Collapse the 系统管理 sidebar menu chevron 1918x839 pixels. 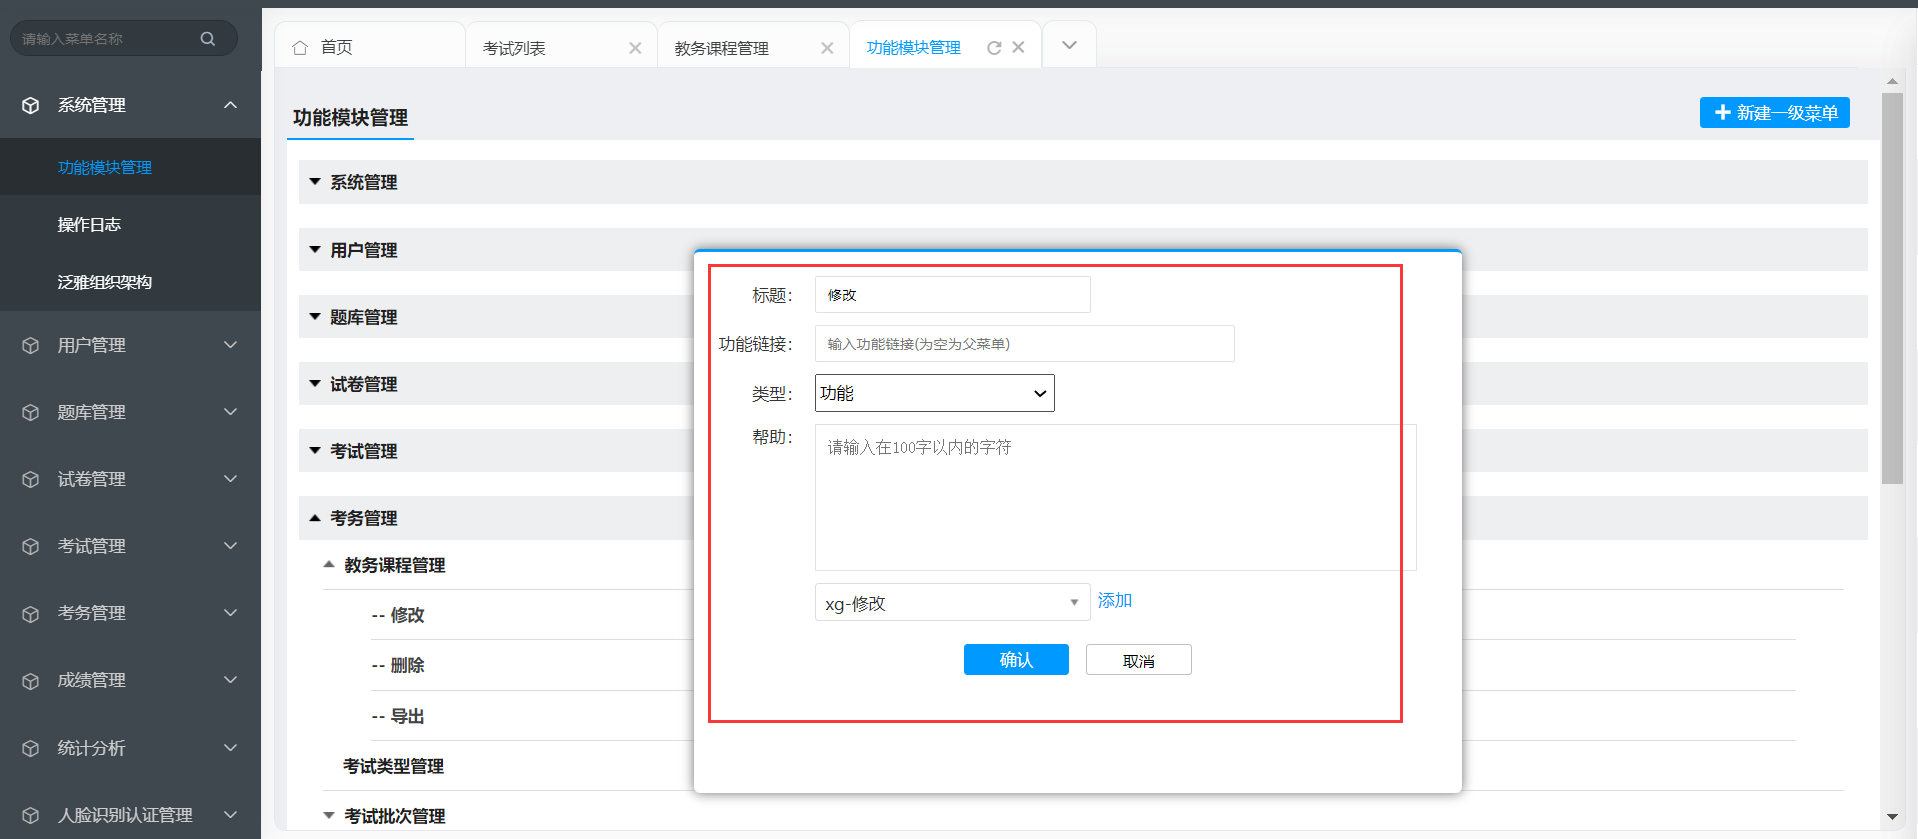(x=231, y=105)
